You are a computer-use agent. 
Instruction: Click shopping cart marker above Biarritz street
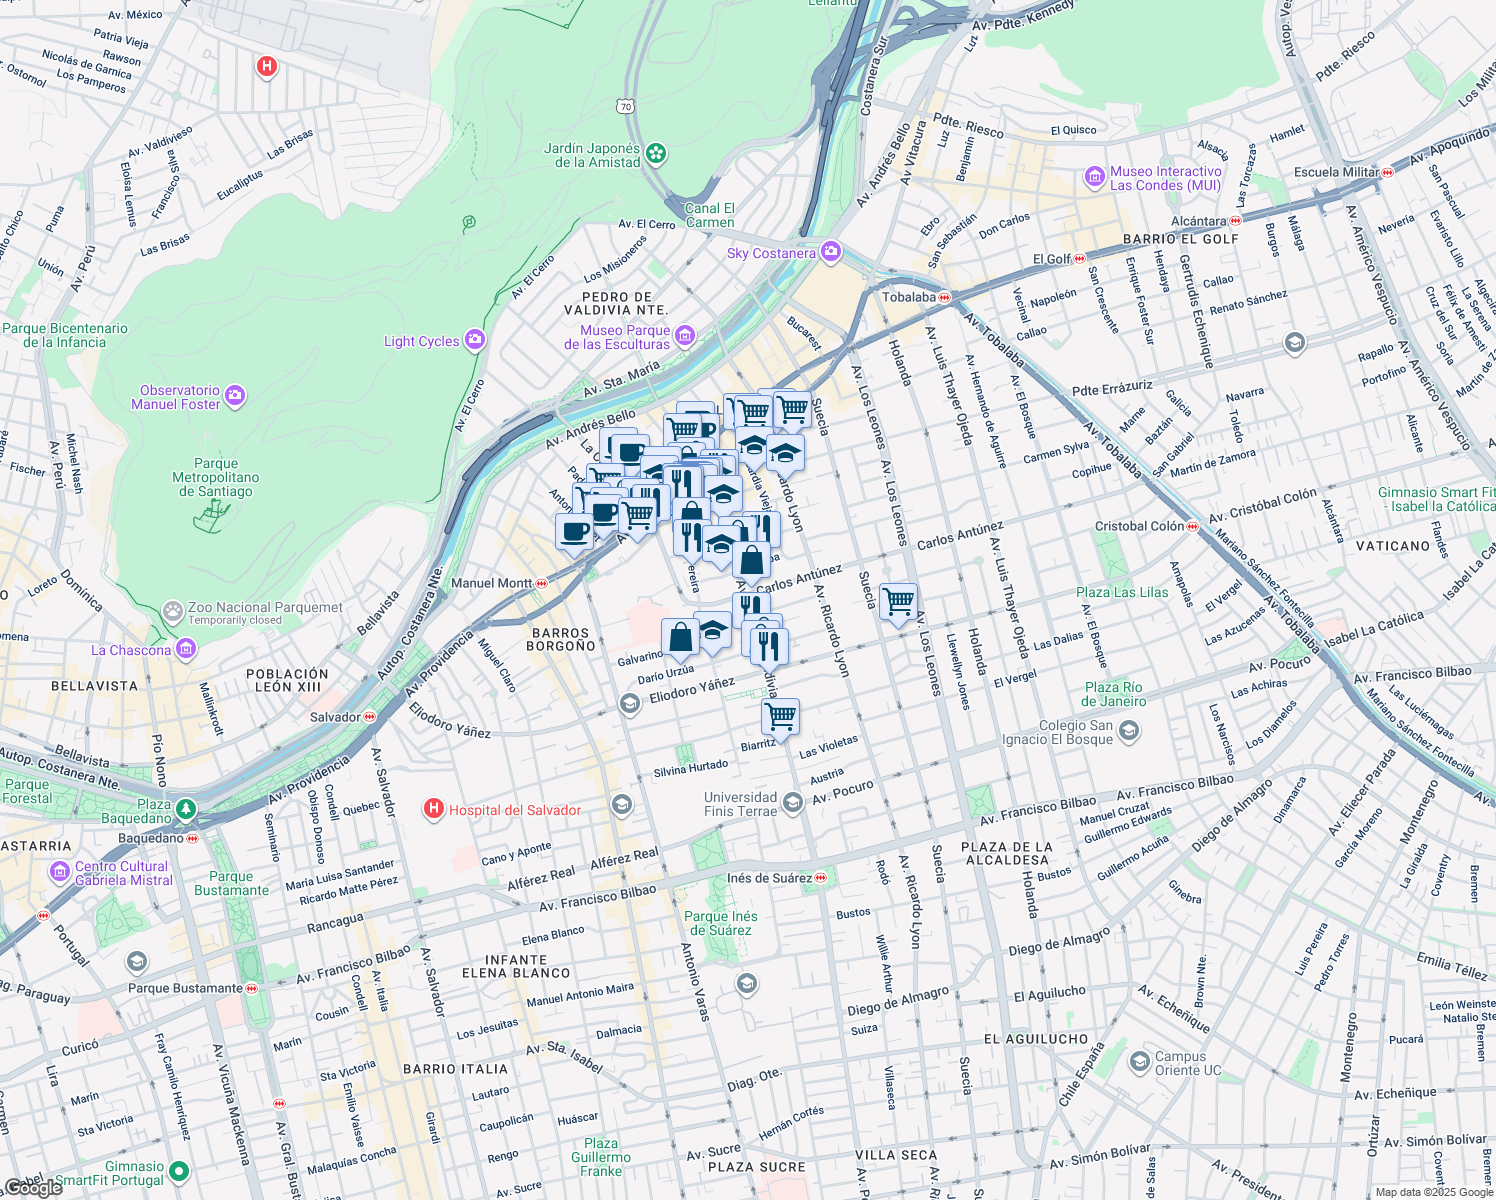(x=780, y=718)
